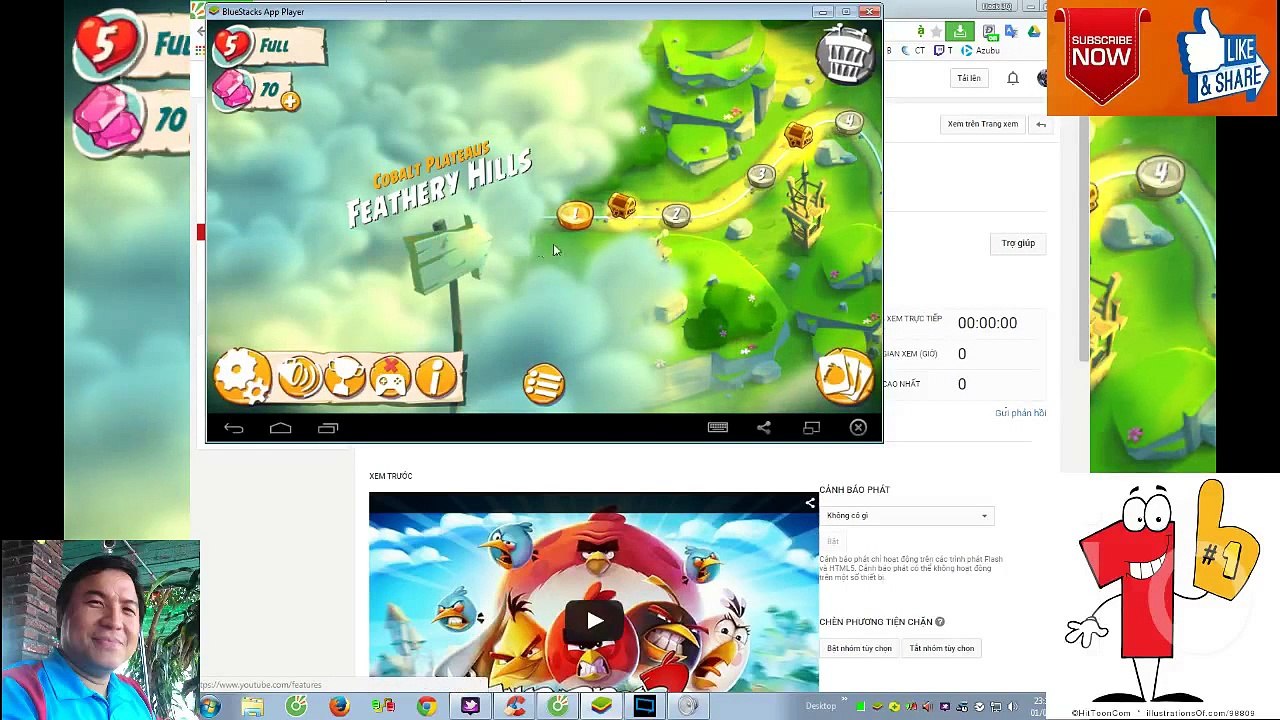Open the Twitch "T" bookmark
The image size is (1280, 720).
click(x=944, y=51)
